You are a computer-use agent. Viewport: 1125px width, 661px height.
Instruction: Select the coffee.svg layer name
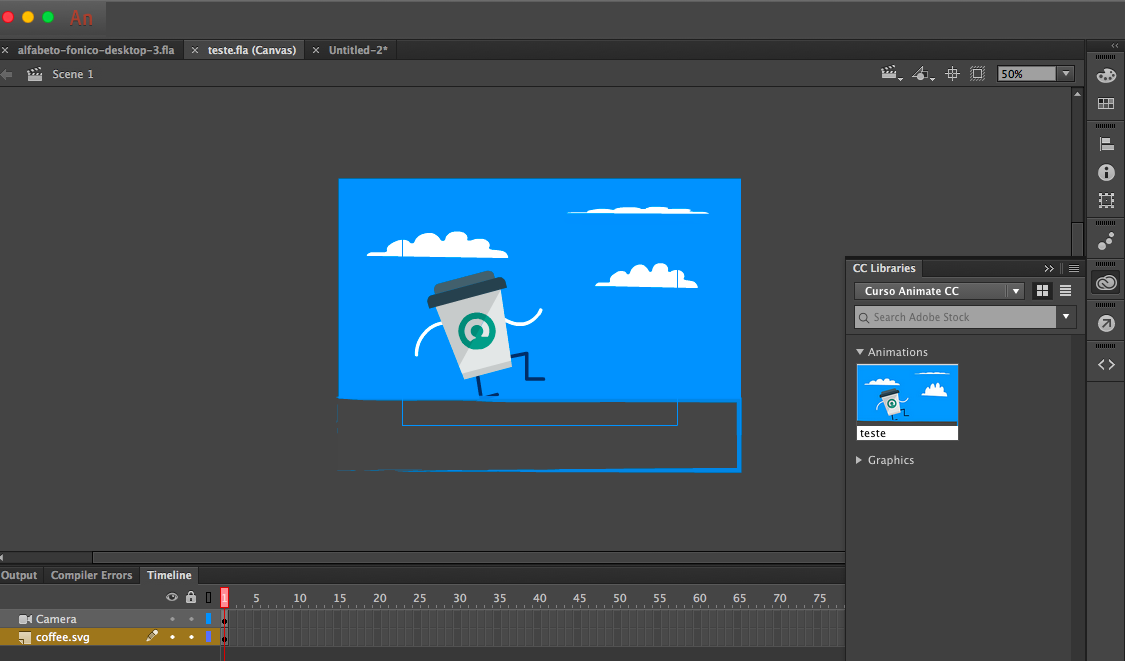(62, 637)
